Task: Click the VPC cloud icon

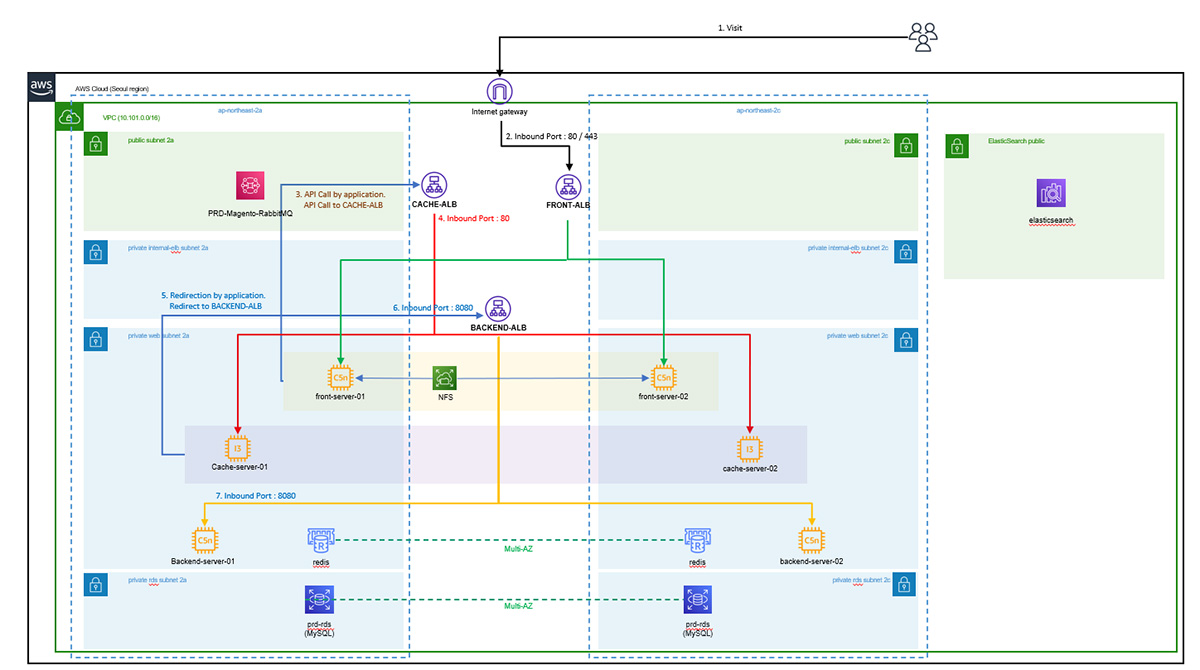Action: [x=69, y=117]
